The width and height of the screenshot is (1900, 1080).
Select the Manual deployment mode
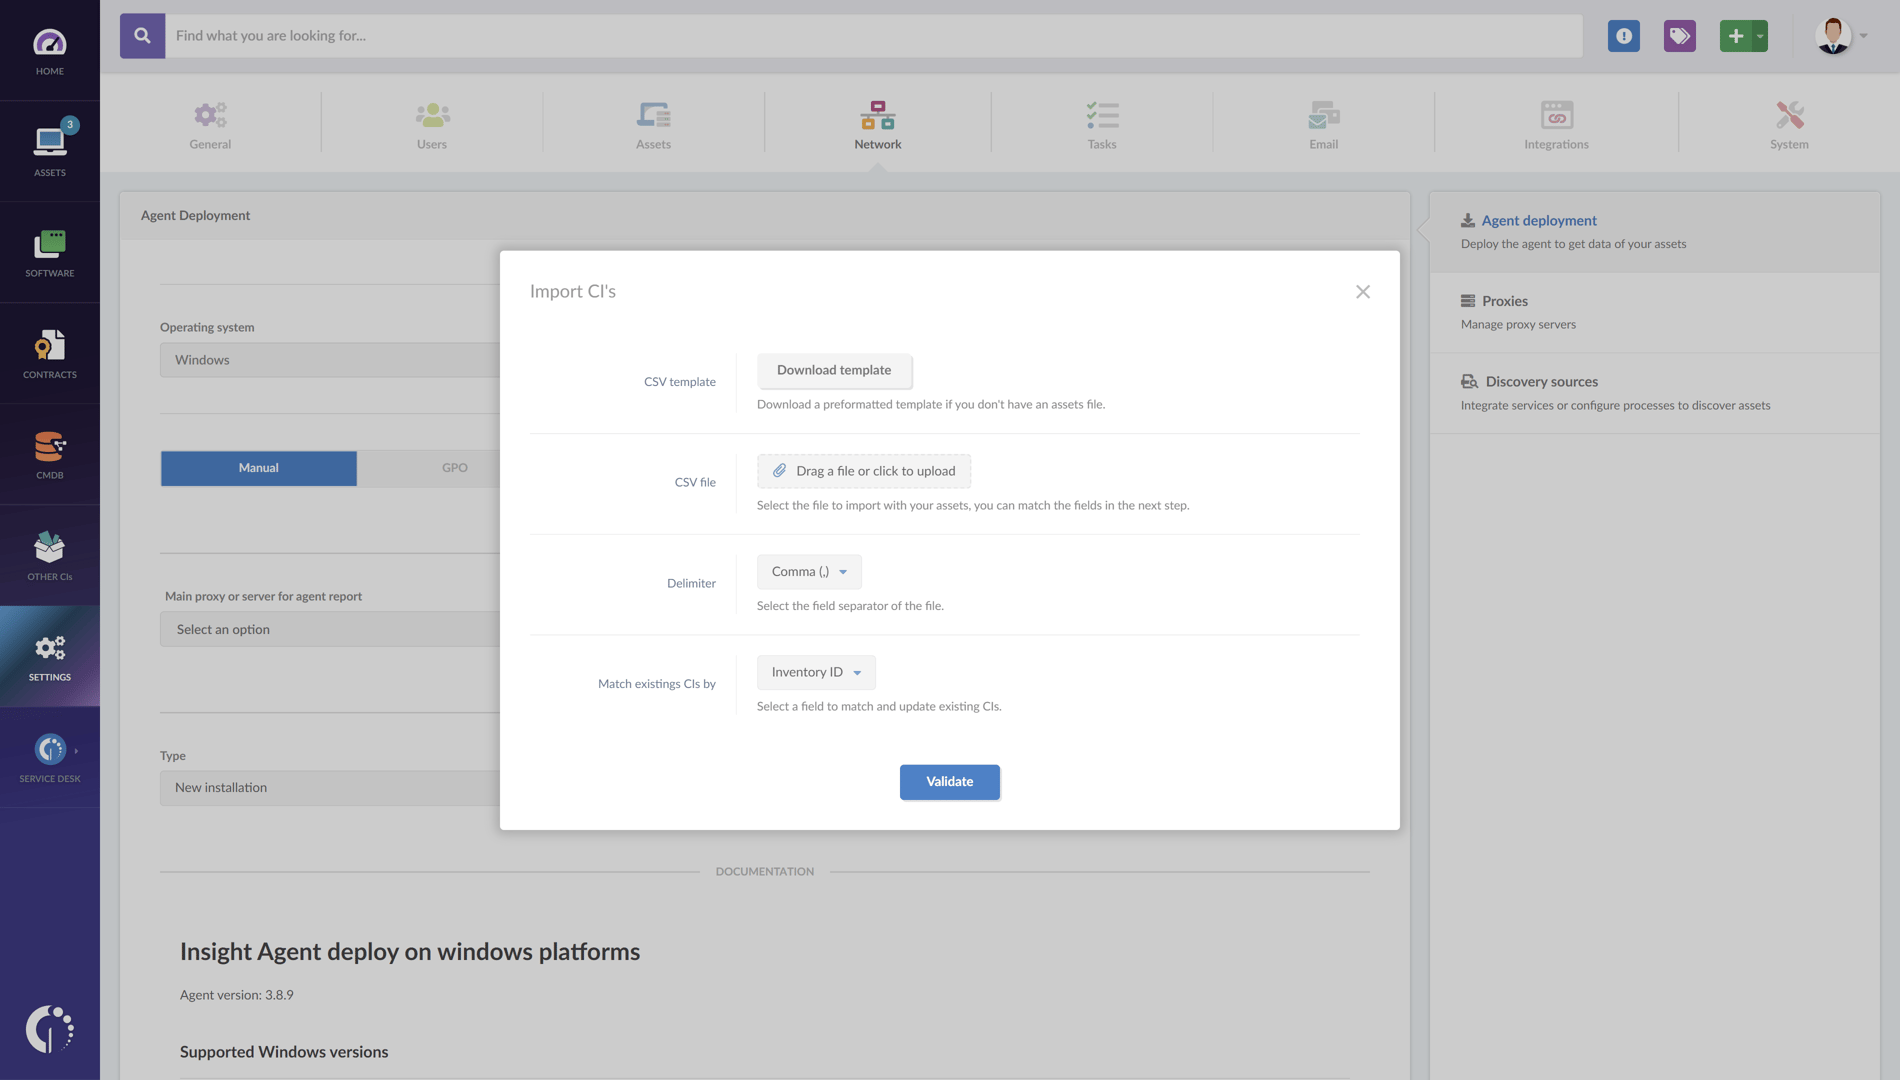point(258,467)
